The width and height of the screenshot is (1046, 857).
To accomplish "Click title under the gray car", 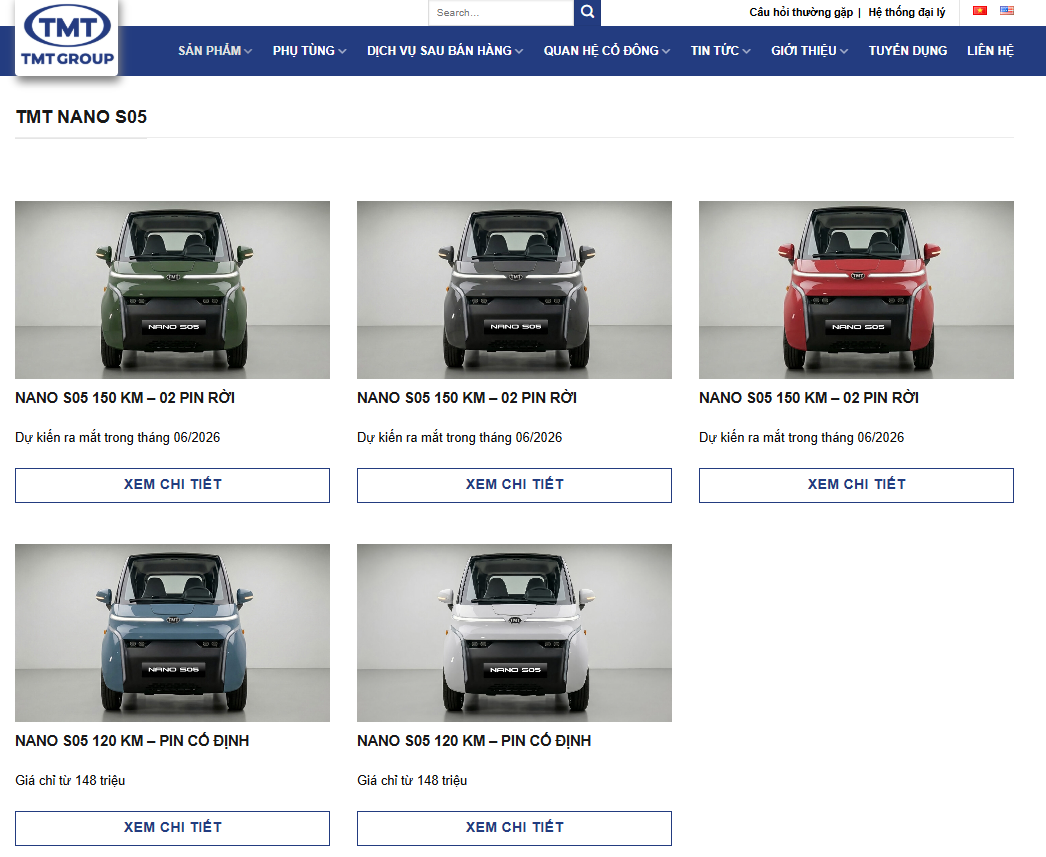I will click(467, 398).
